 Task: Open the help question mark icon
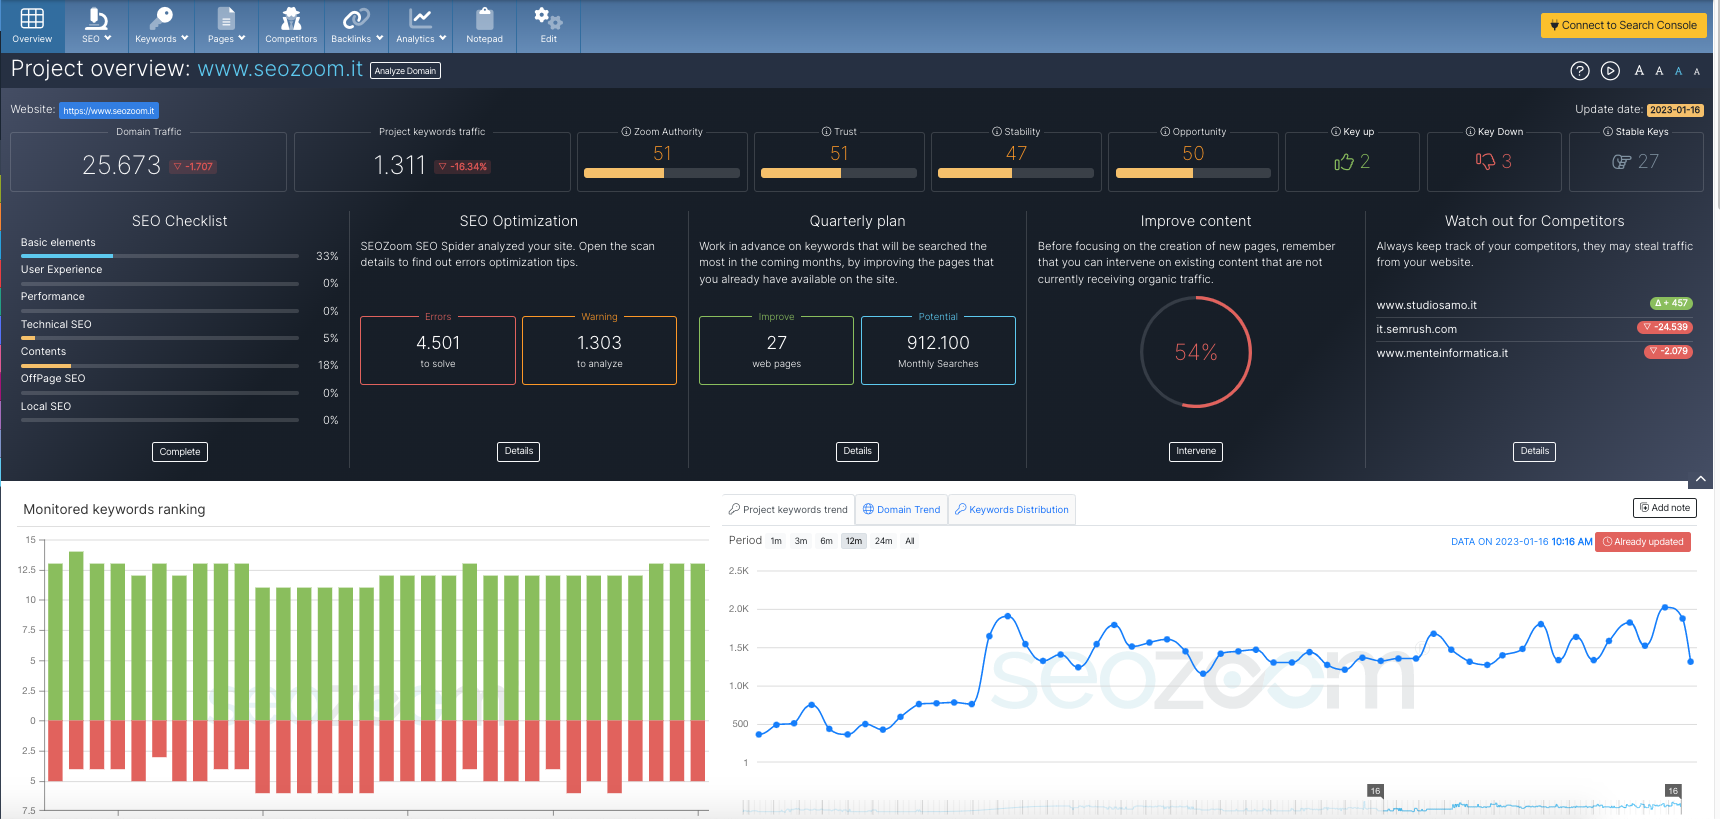pos(1580,71)
